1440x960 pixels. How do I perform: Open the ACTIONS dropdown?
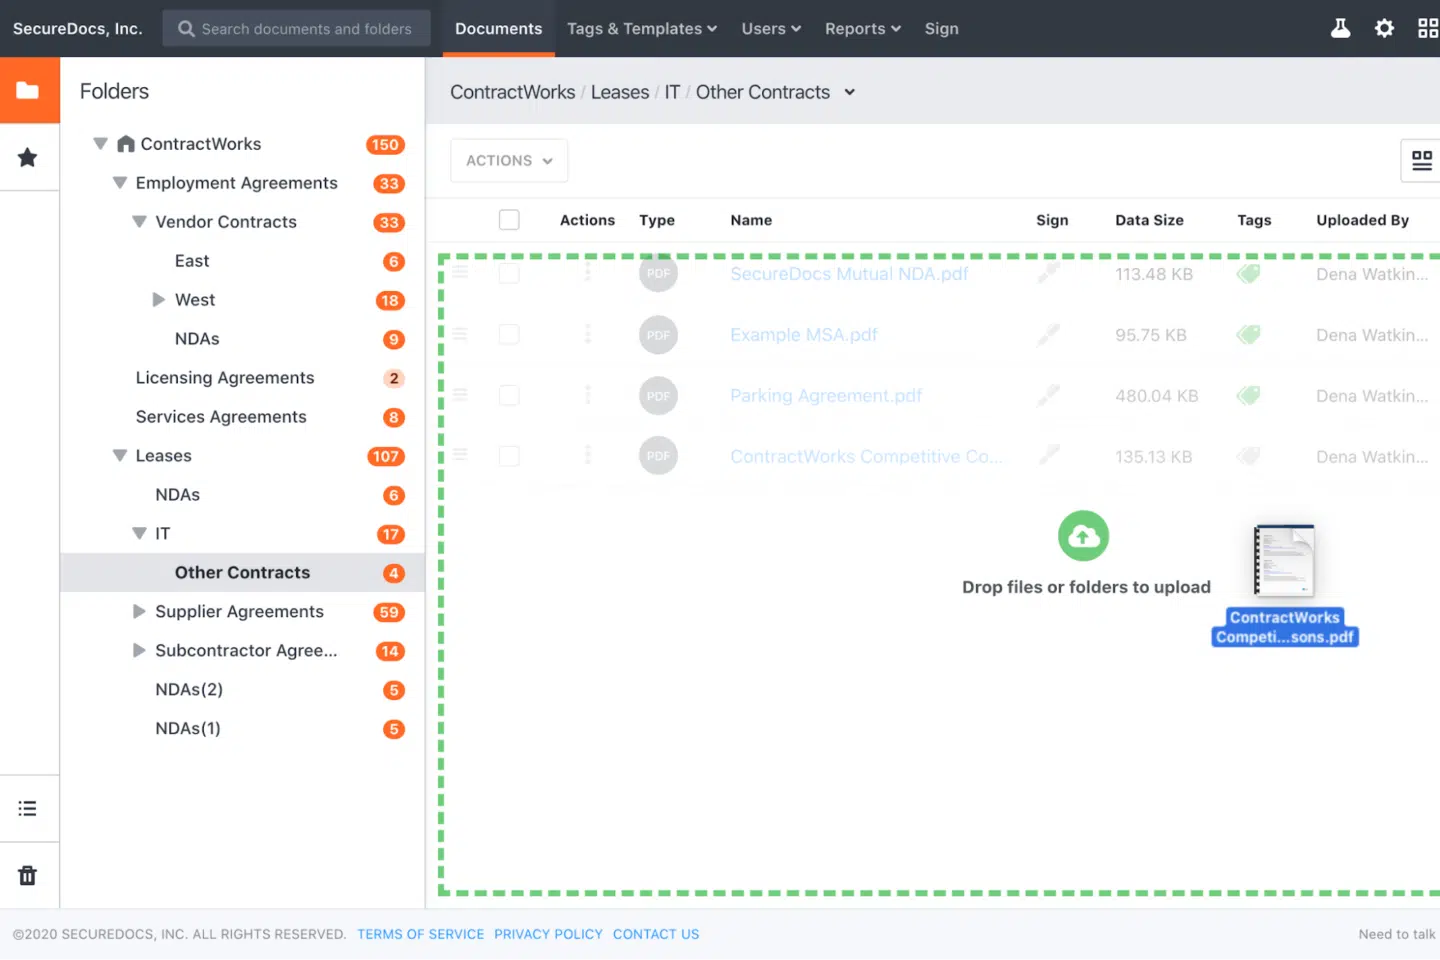509,160
